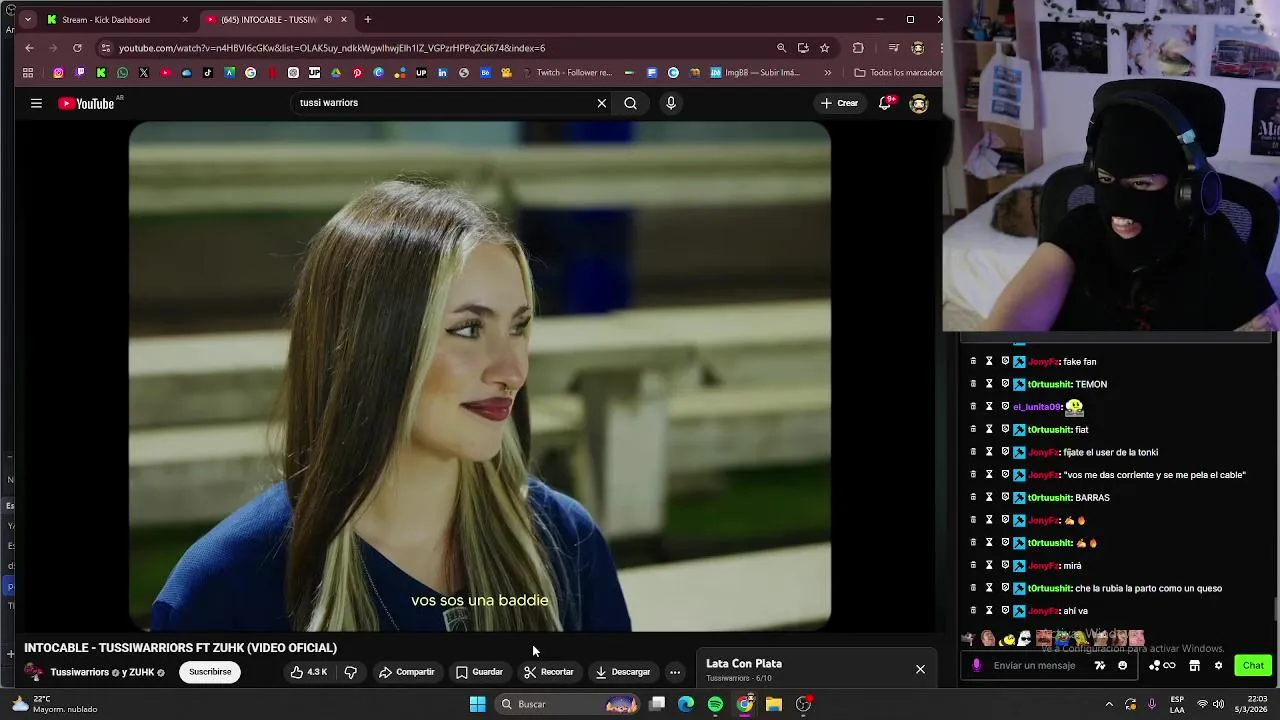Open the browser extensions puzzle icon
Image resolution: width=1280 pixels, height=720 pixels.
coord(858,47)
